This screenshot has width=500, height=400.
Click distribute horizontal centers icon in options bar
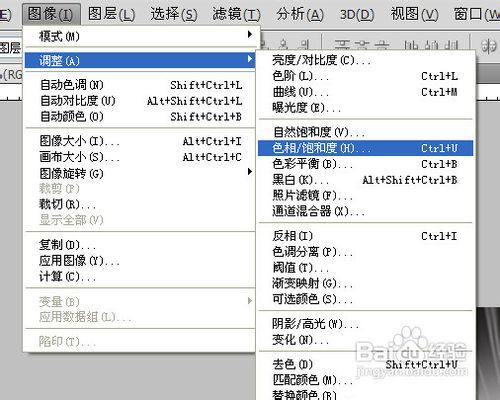(431, 45)
